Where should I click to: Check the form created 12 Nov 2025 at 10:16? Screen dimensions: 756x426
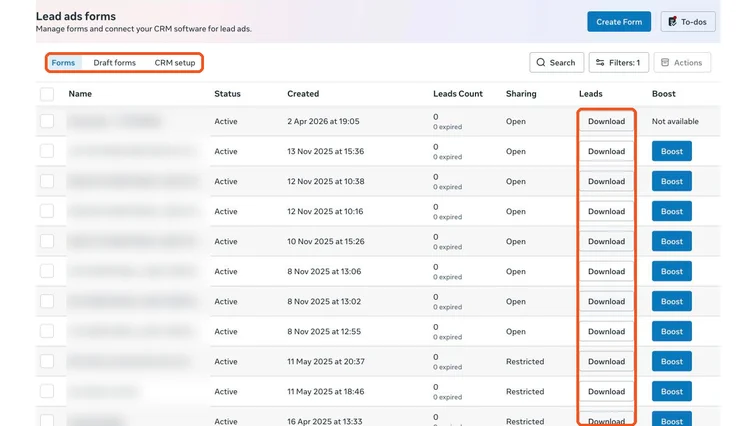click(x=47, y=211)
